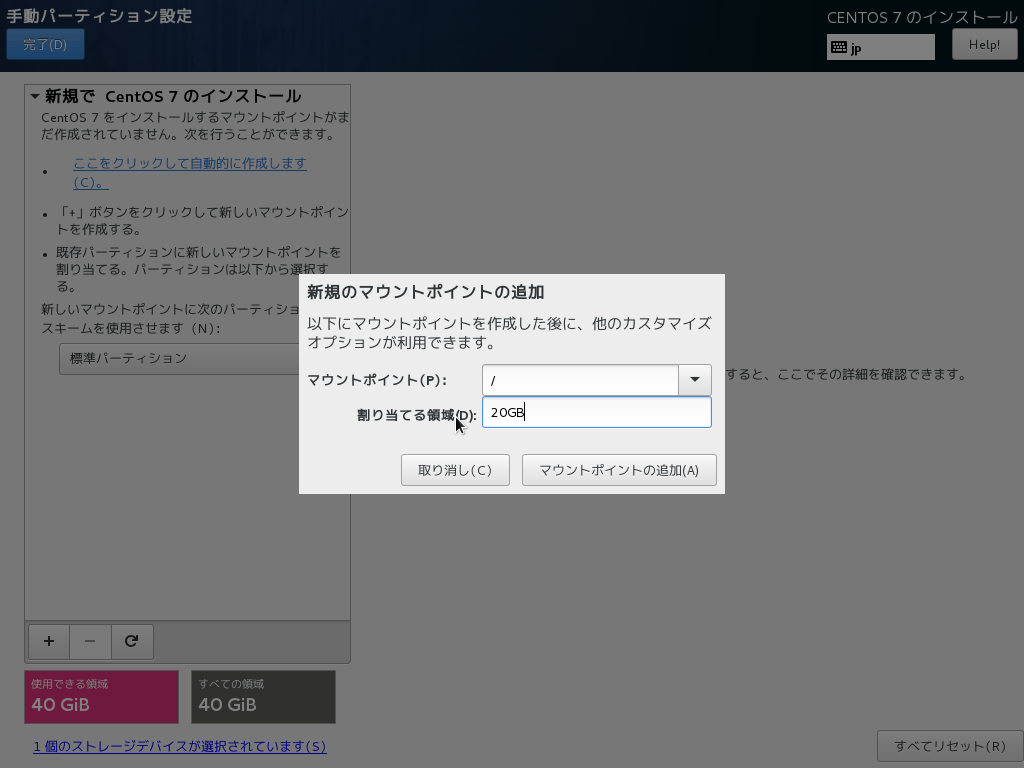Open installer Help!

[984, 43]
